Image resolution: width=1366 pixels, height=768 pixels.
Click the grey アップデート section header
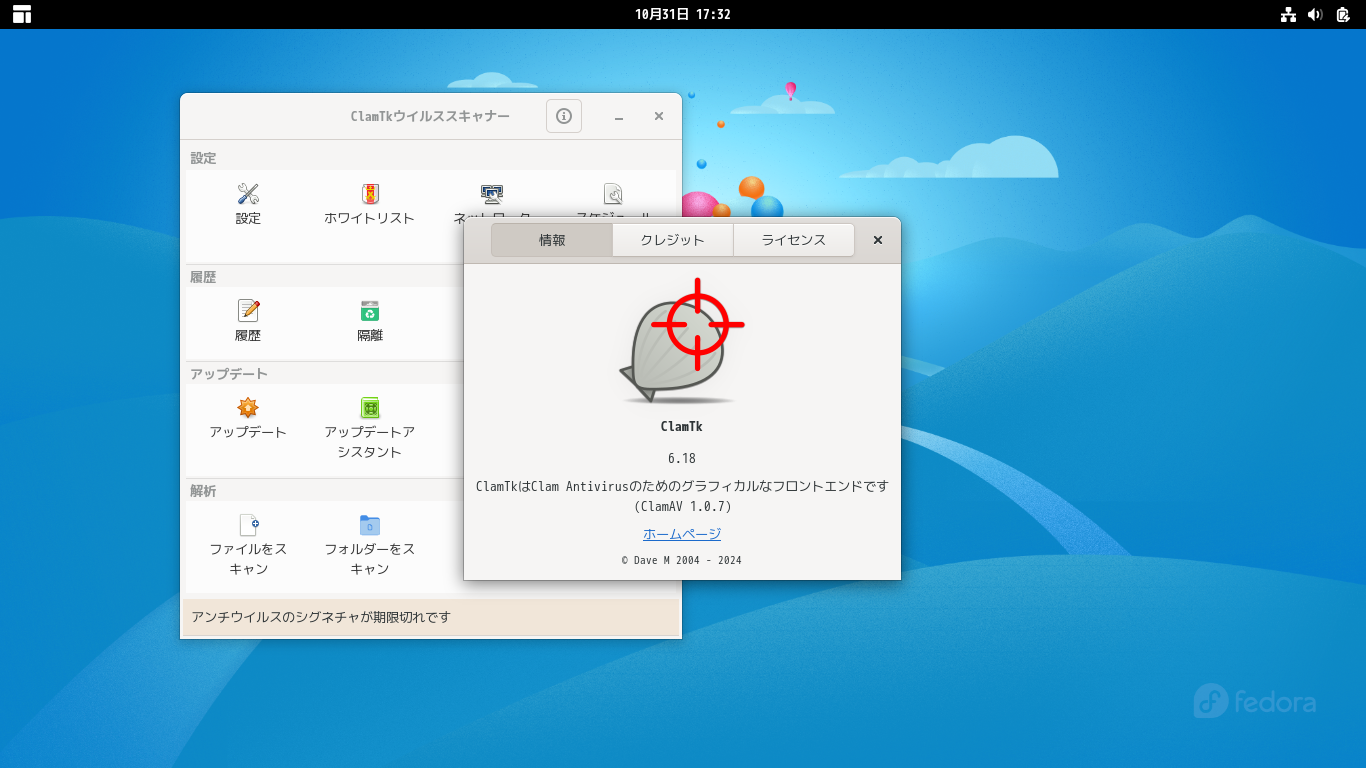[229, 374]
